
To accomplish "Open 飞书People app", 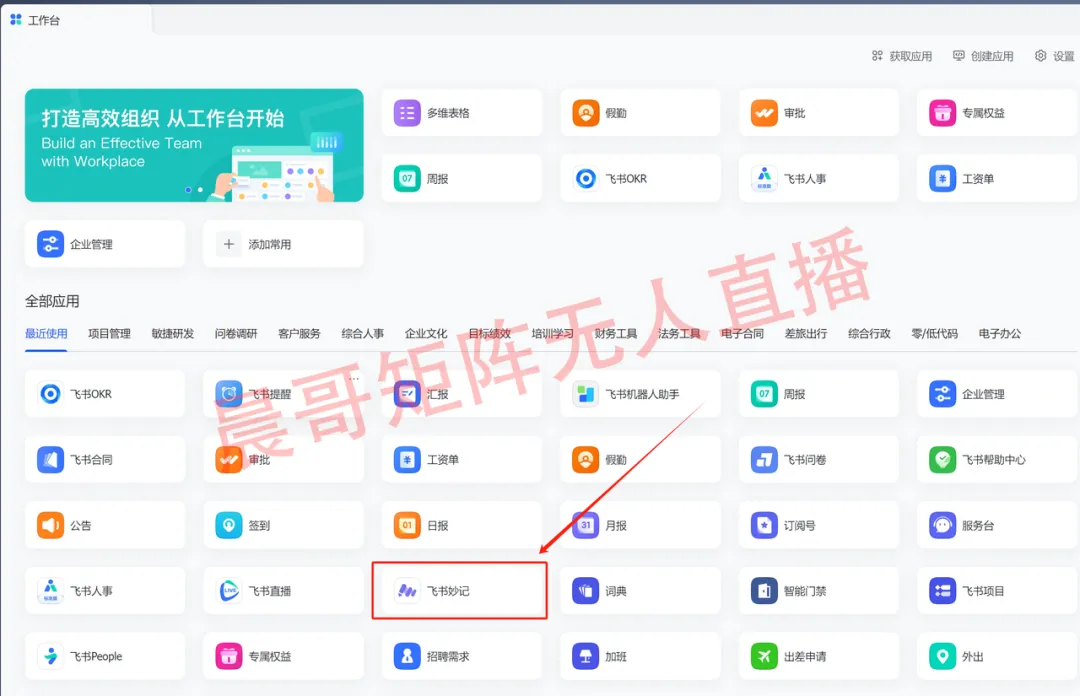I will (105, 656).
